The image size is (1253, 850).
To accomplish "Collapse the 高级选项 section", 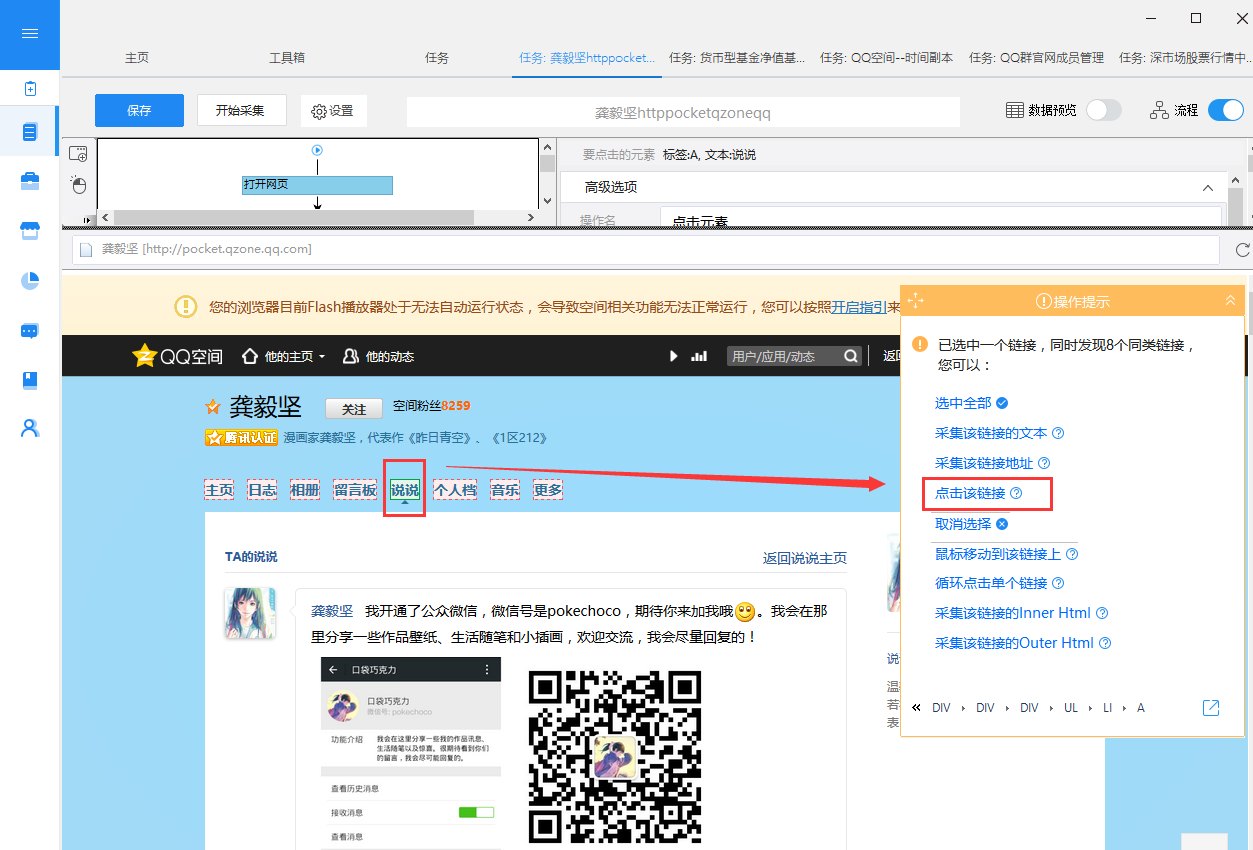I will 1207,187.
